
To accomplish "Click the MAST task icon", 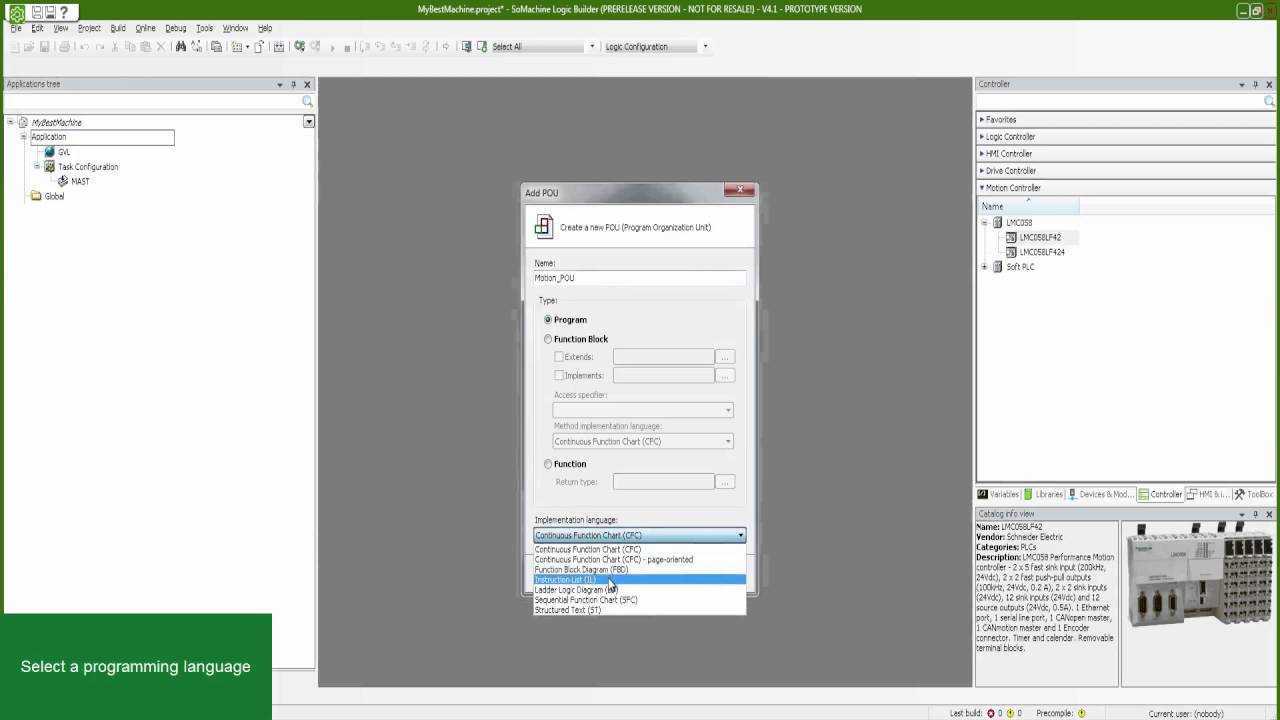I will (x=63, y=181).
